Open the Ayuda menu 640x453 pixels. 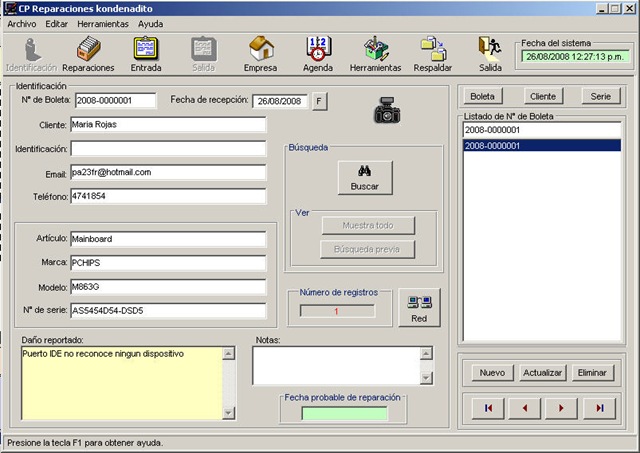151,24
